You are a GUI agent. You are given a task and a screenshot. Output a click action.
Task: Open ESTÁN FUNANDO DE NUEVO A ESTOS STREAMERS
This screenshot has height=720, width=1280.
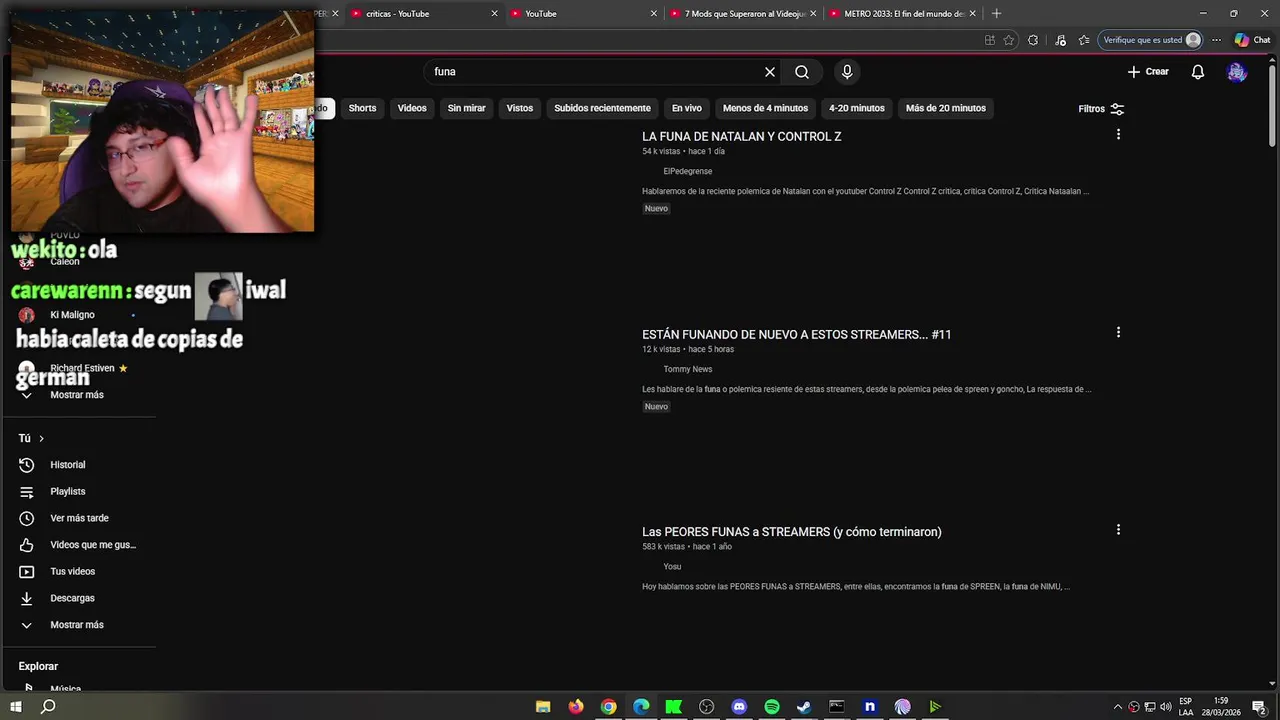pos(797,334)
